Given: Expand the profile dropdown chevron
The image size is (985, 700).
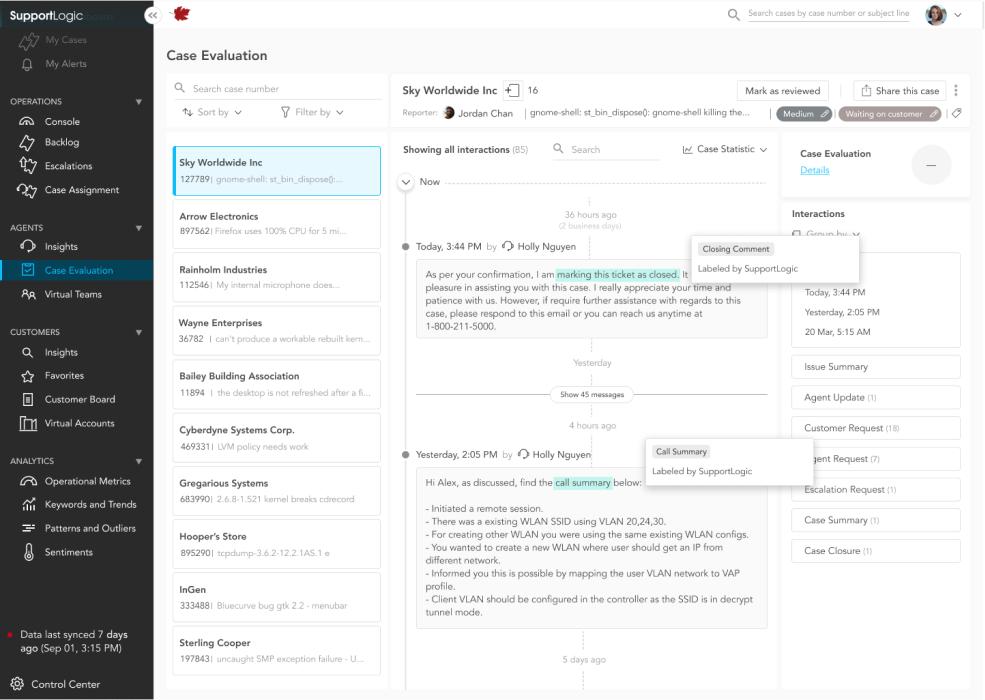Looking at the screenshot, I should [958, 15].
